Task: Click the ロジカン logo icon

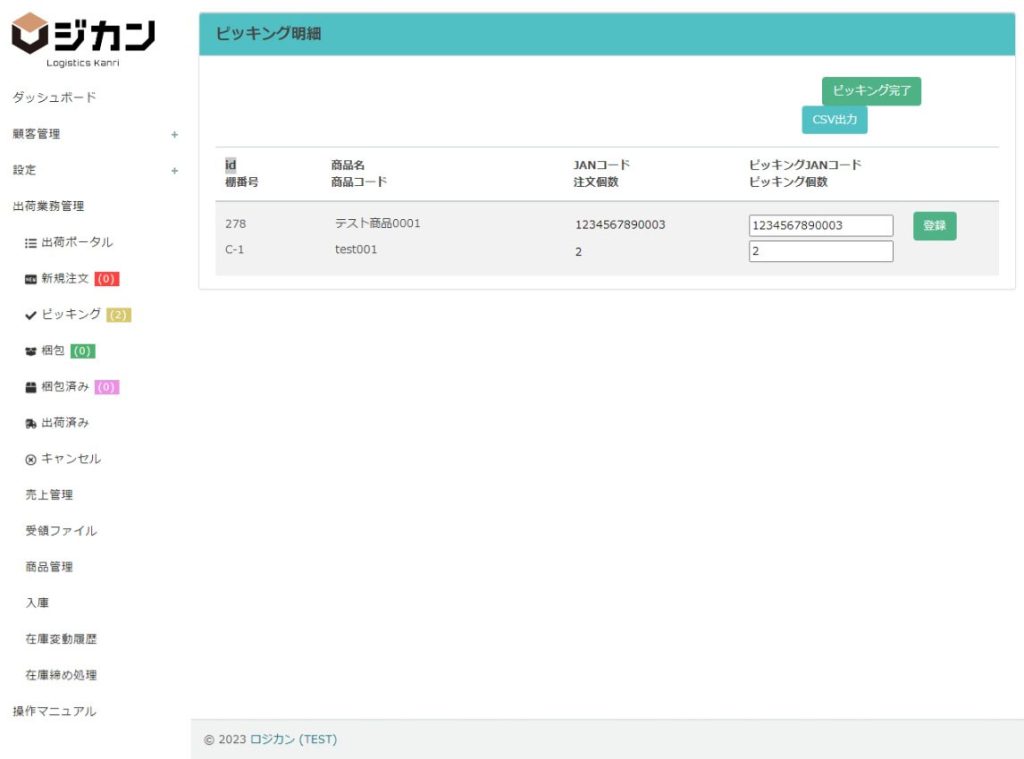Action: pyautogui.click(x=30, y=33)
